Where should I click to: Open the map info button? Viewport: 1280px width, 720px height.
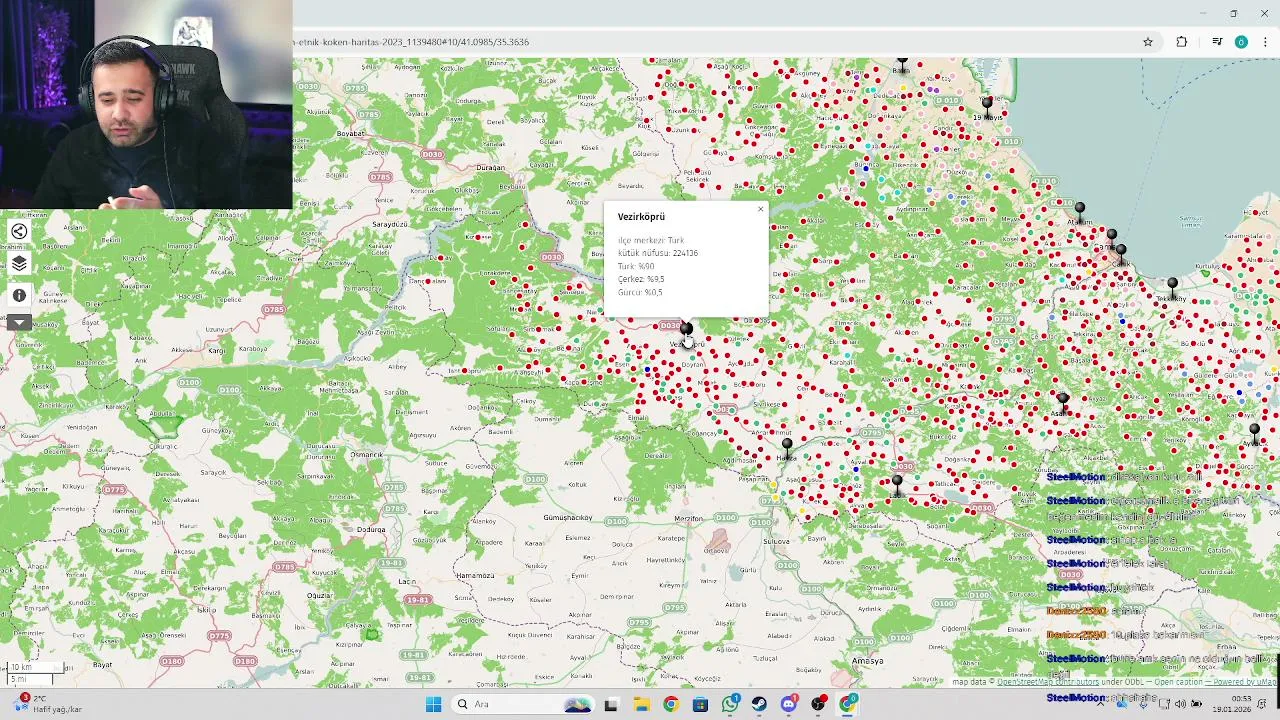point(19,296)
